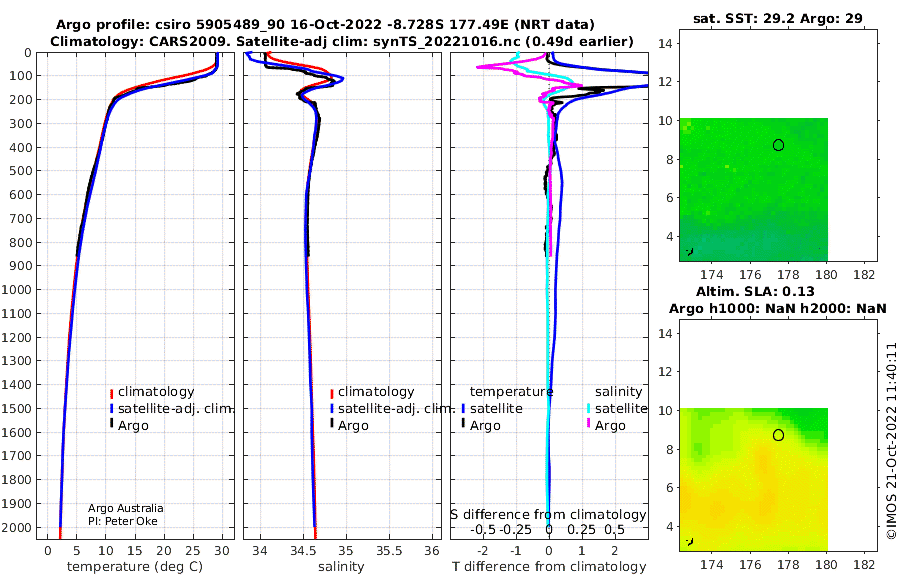900x580 pixels.
Task: Click cyan salinity satellite legend marker
Action: coord(588,409)
